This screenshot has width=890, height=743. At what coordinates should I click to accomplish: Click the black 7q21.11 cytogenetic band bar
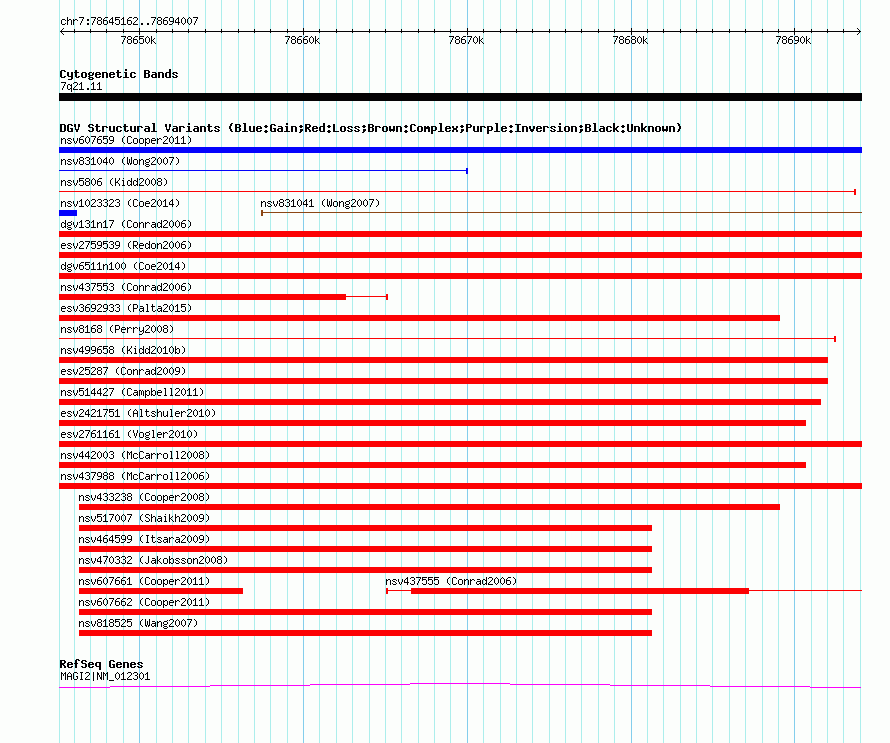pos(460,97)
